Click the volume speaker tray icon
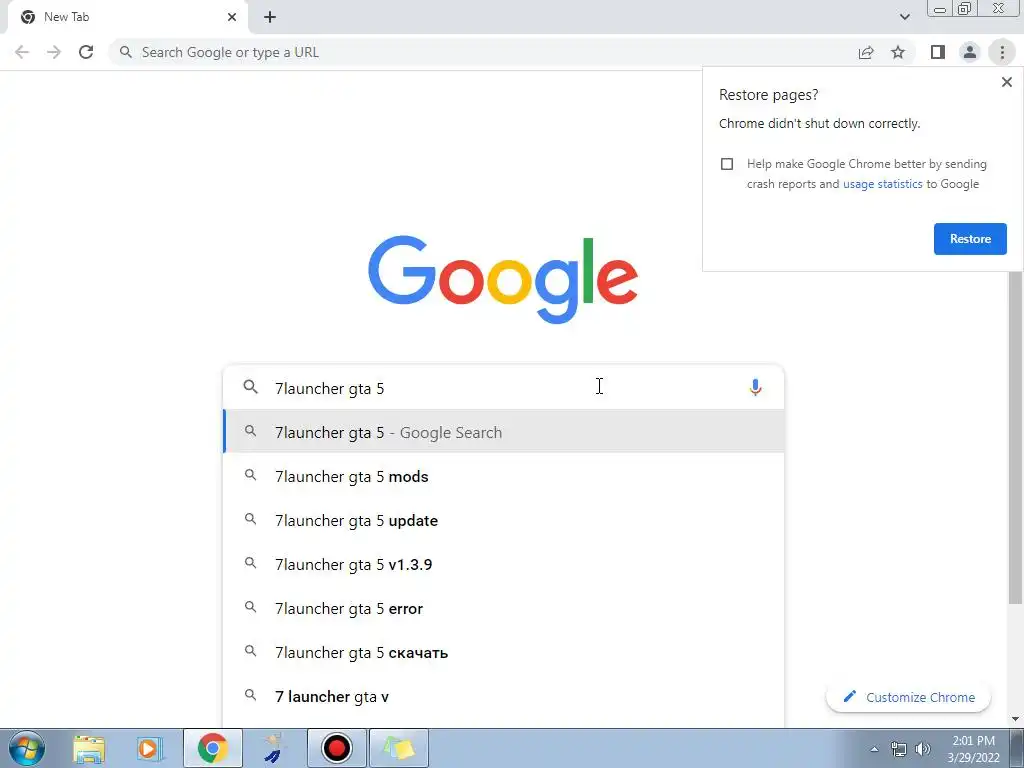 [923, 749]
